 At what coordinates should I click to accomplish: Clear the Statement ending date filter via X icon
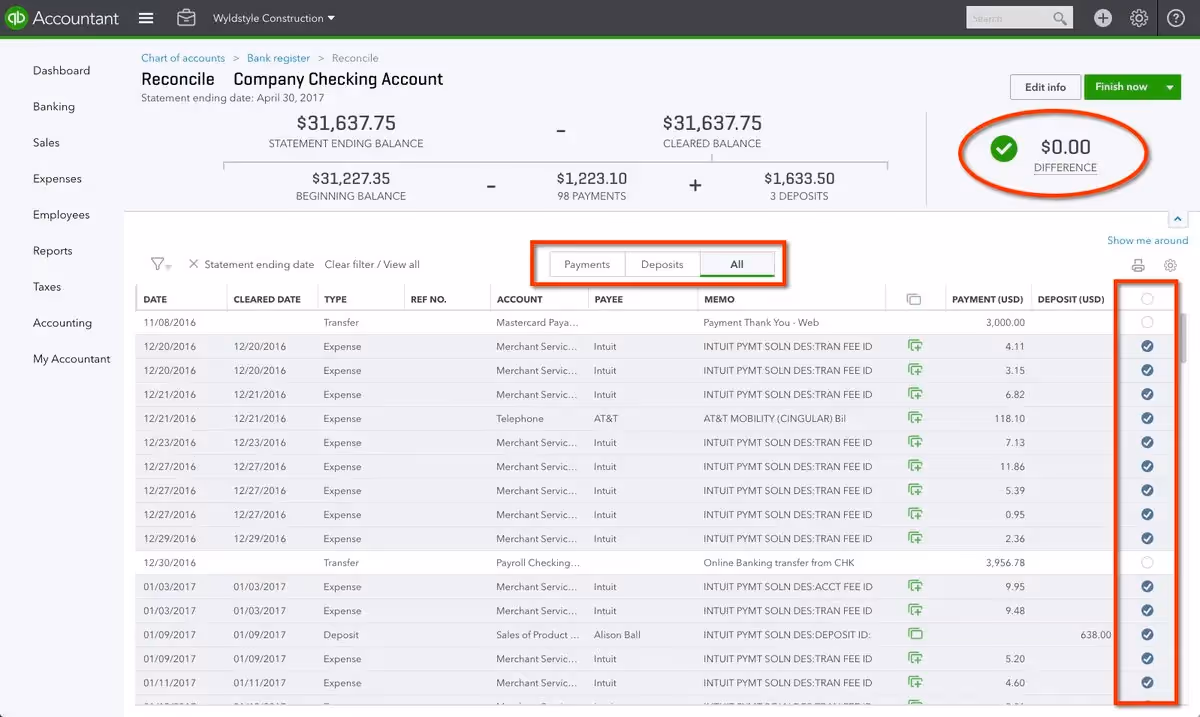click(x=194, y=265)
